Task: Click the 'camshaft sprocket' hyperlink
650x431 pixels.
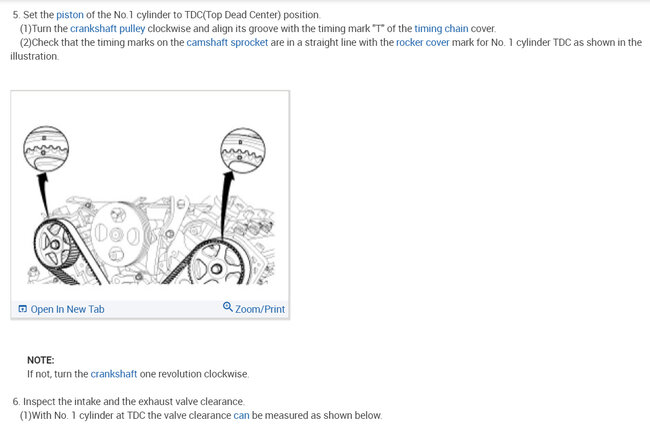Action: pyautogui.click(x=227, y=42)
